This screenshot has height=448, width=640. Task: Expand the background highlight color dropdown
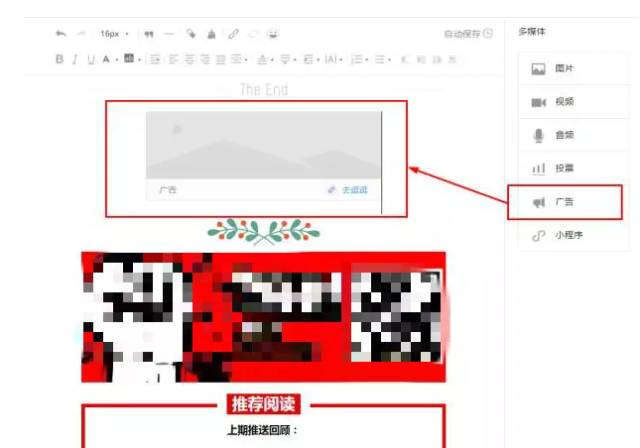pos(139,60)
